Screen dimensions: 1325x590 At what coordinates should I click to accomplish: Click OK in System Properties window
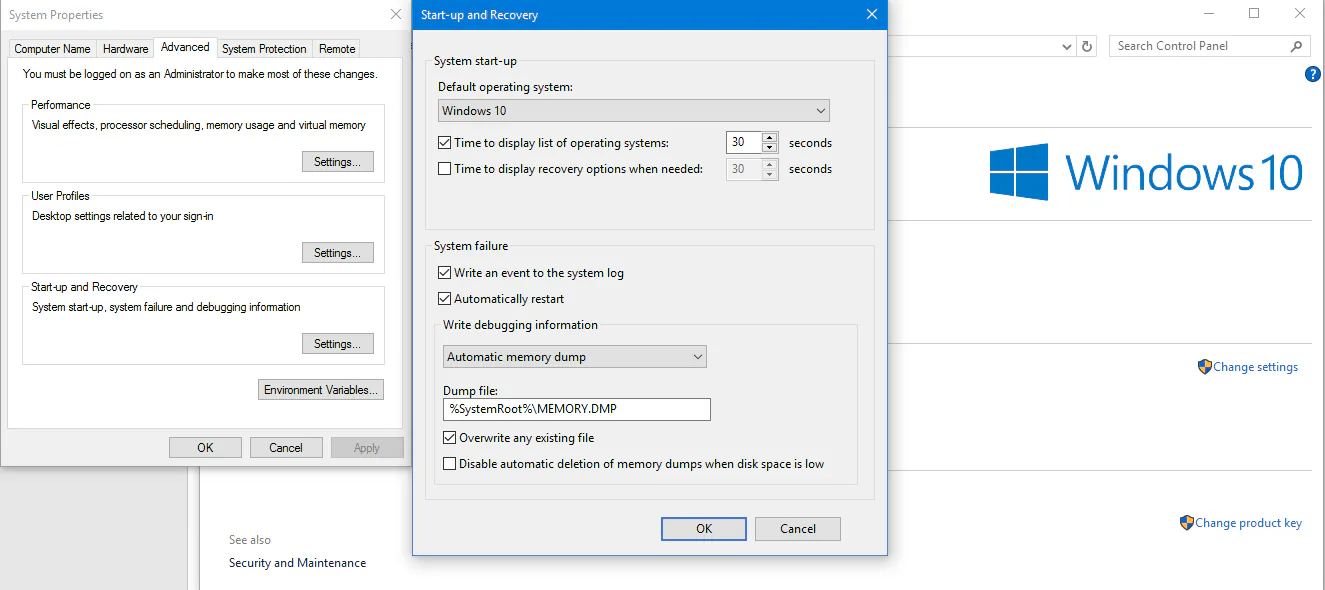(x=205, y=448)
